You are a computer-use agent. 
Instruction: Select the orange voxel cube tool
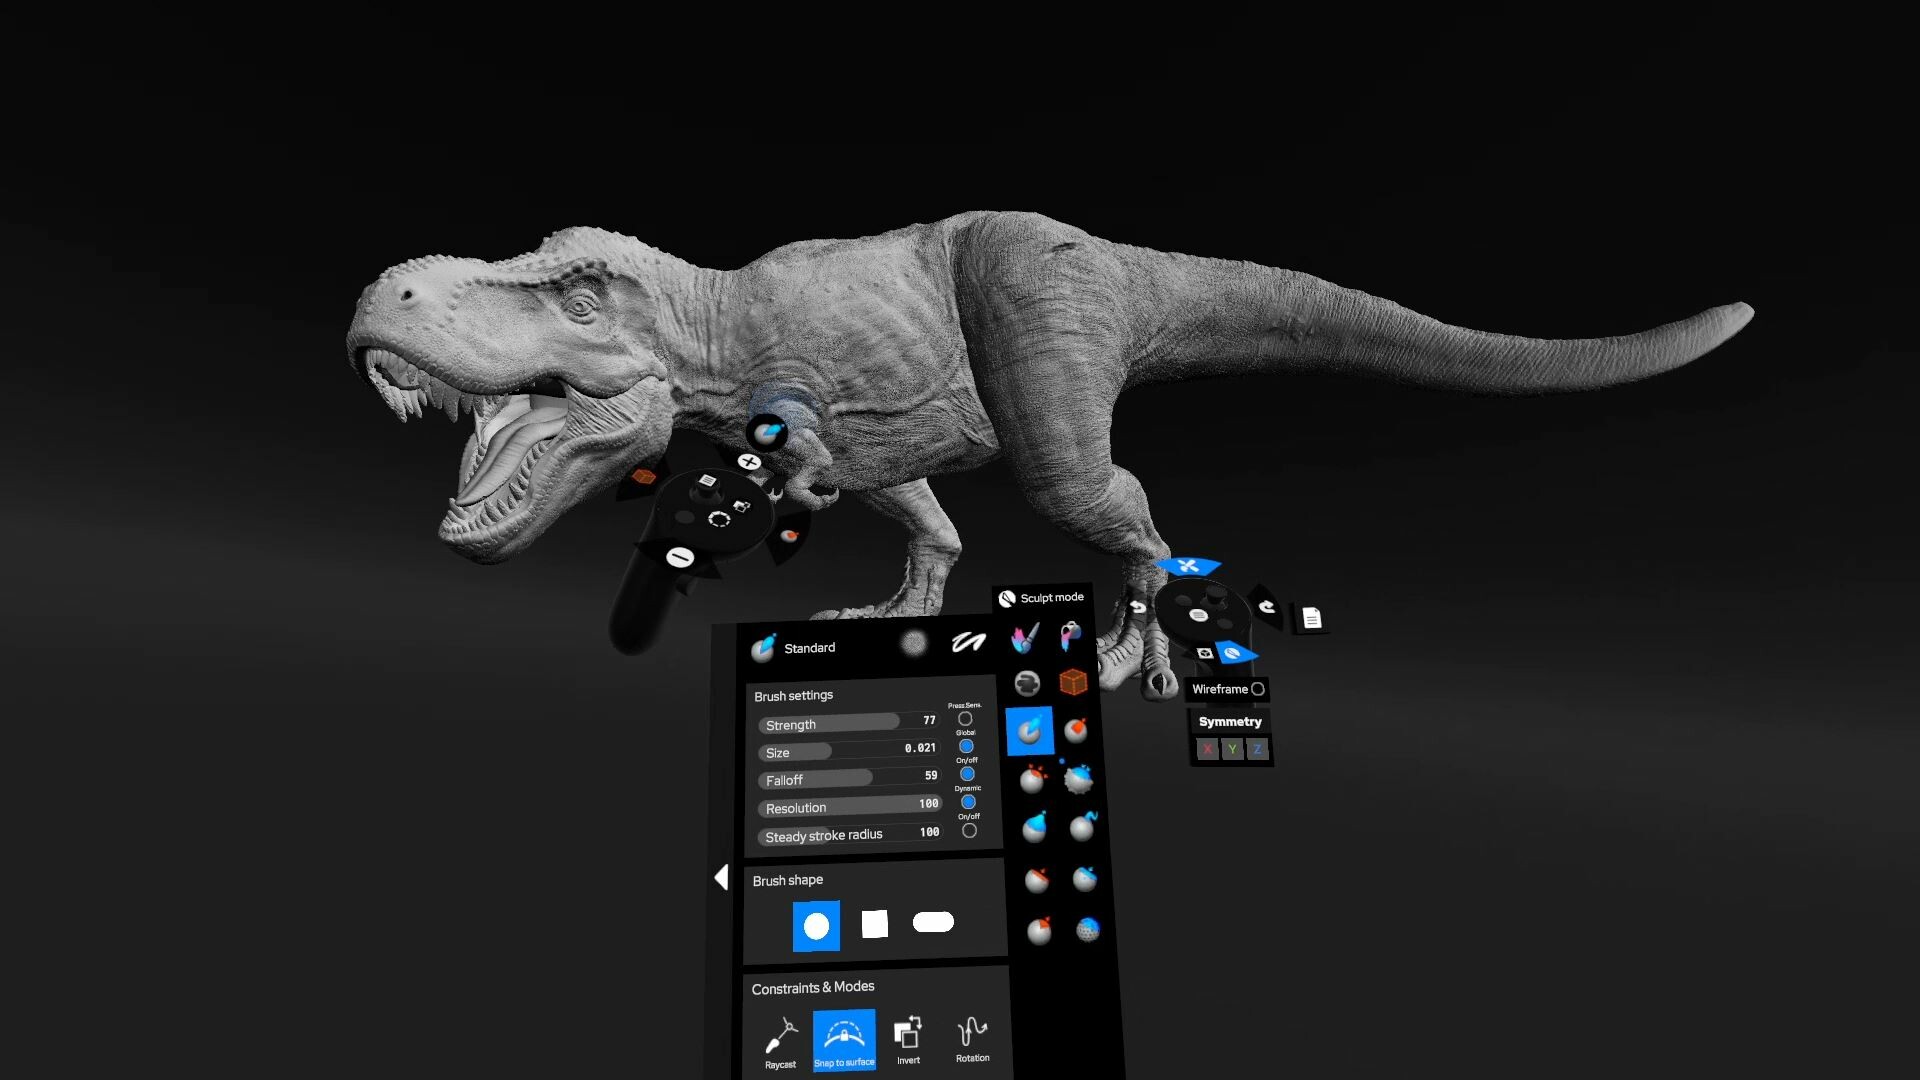[x=1071, y=681]
